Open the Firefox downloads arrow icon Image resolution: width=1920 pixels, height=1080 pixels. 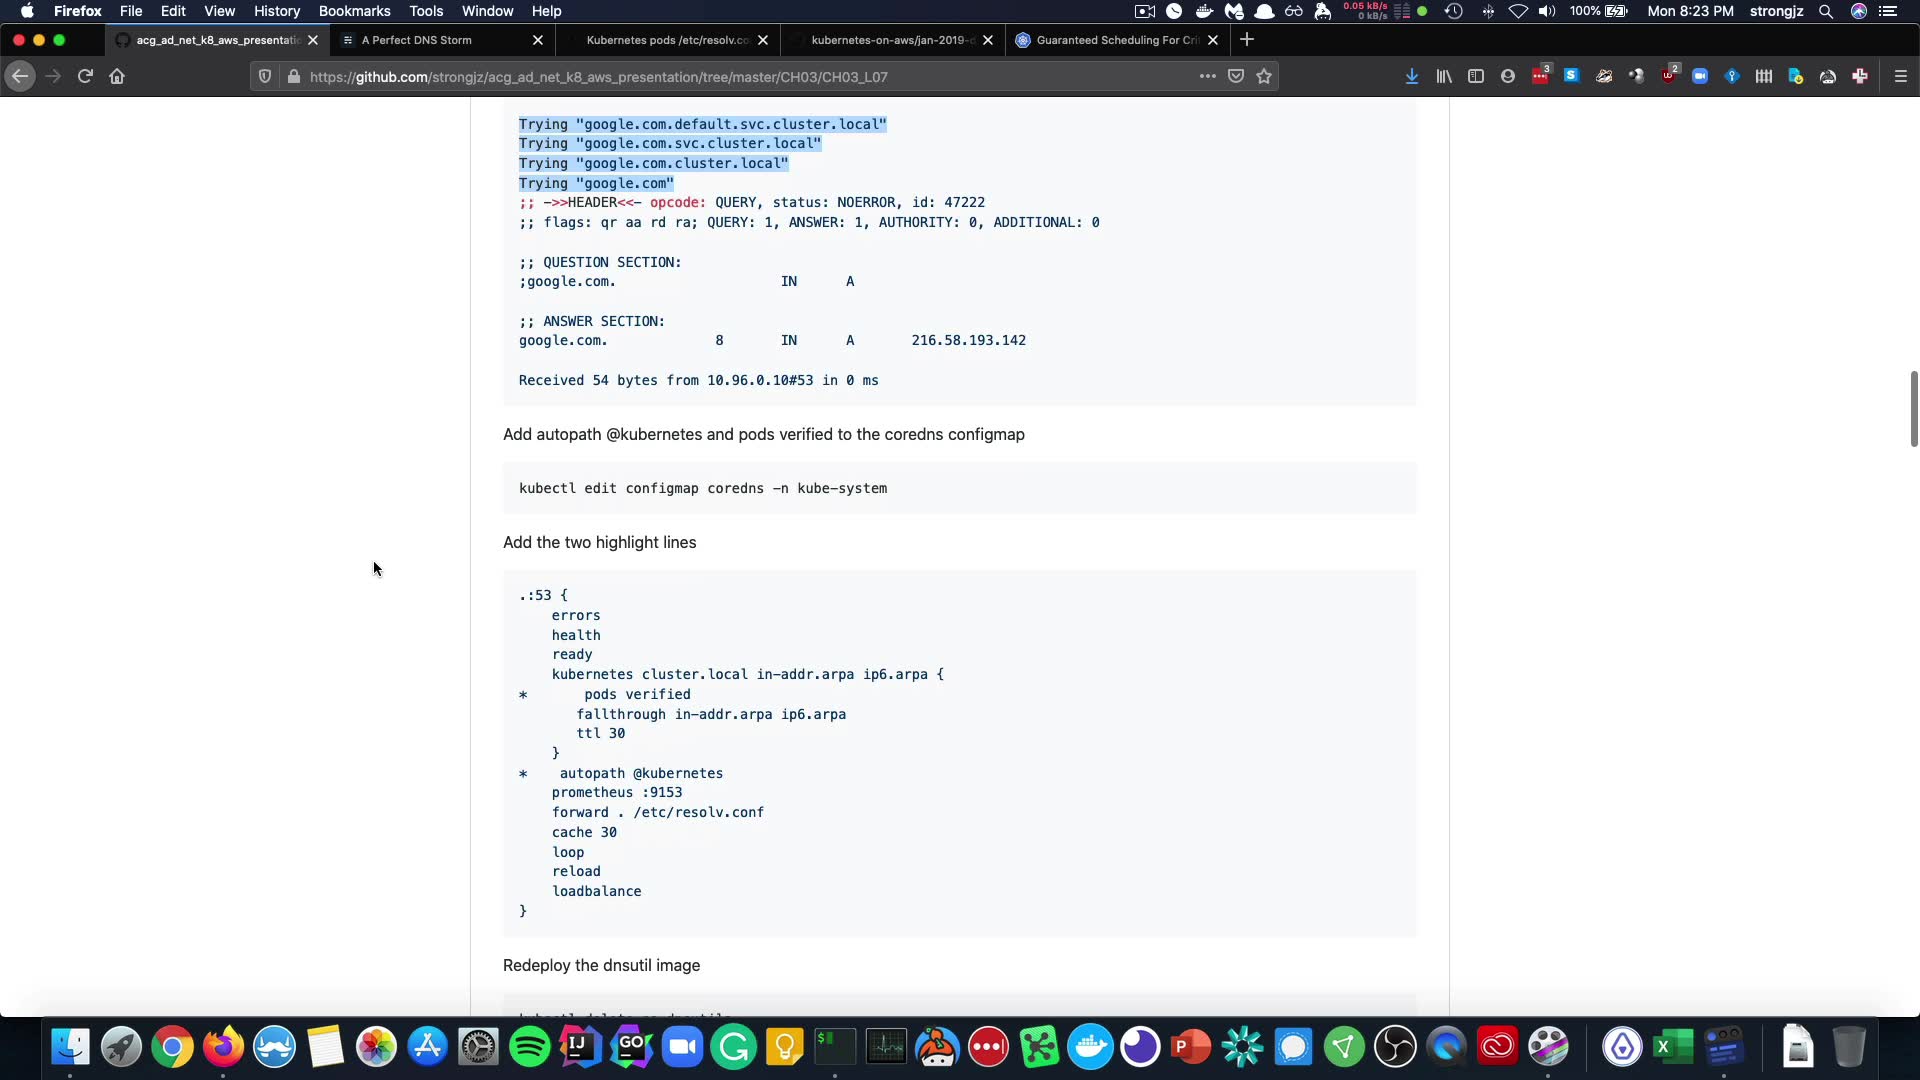1412,76
